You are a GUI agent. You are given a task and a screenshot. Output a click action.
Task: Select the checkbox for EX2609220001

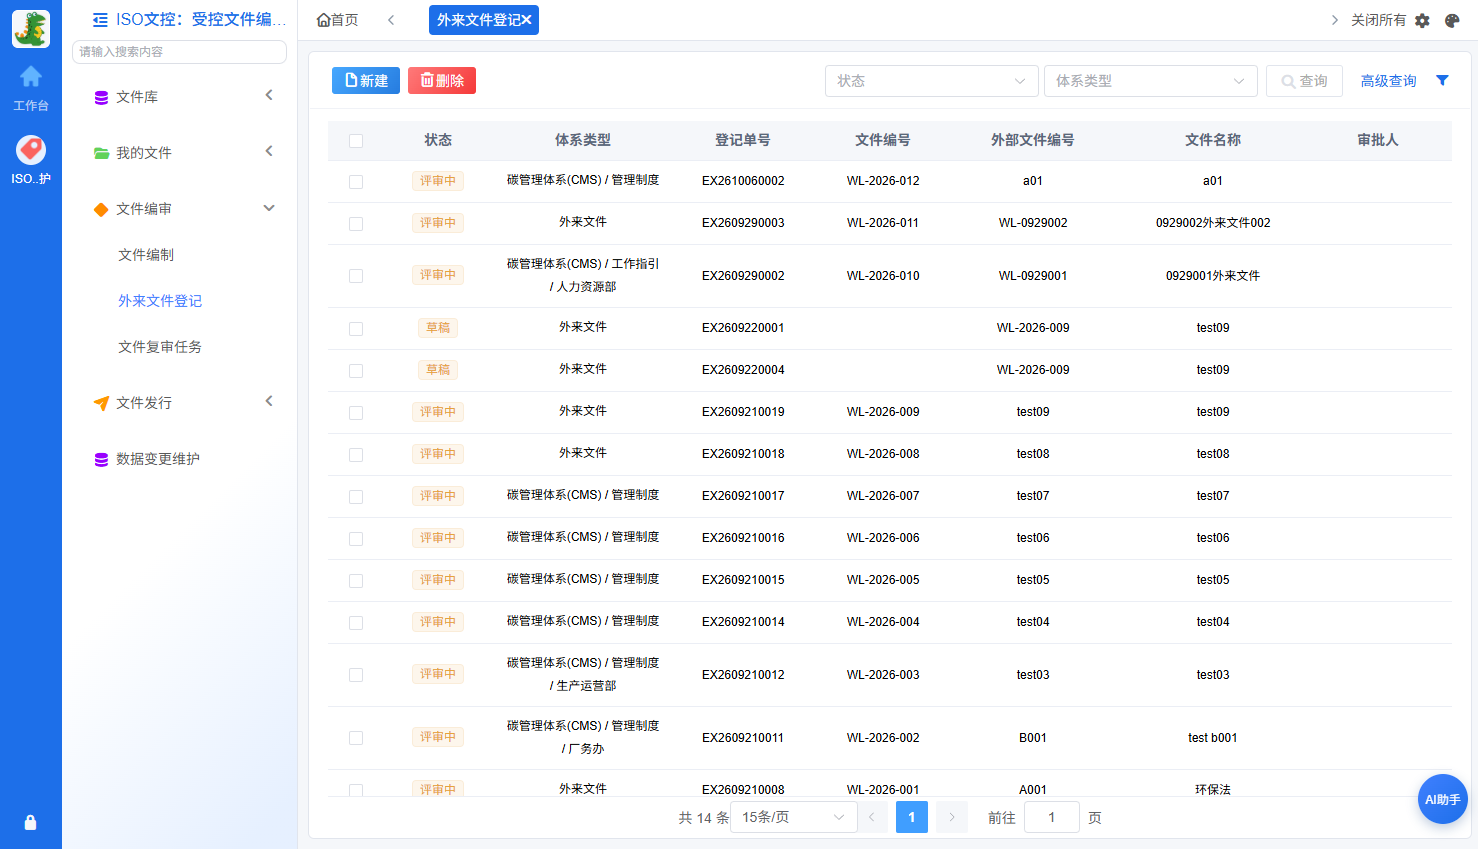(356, 329)
